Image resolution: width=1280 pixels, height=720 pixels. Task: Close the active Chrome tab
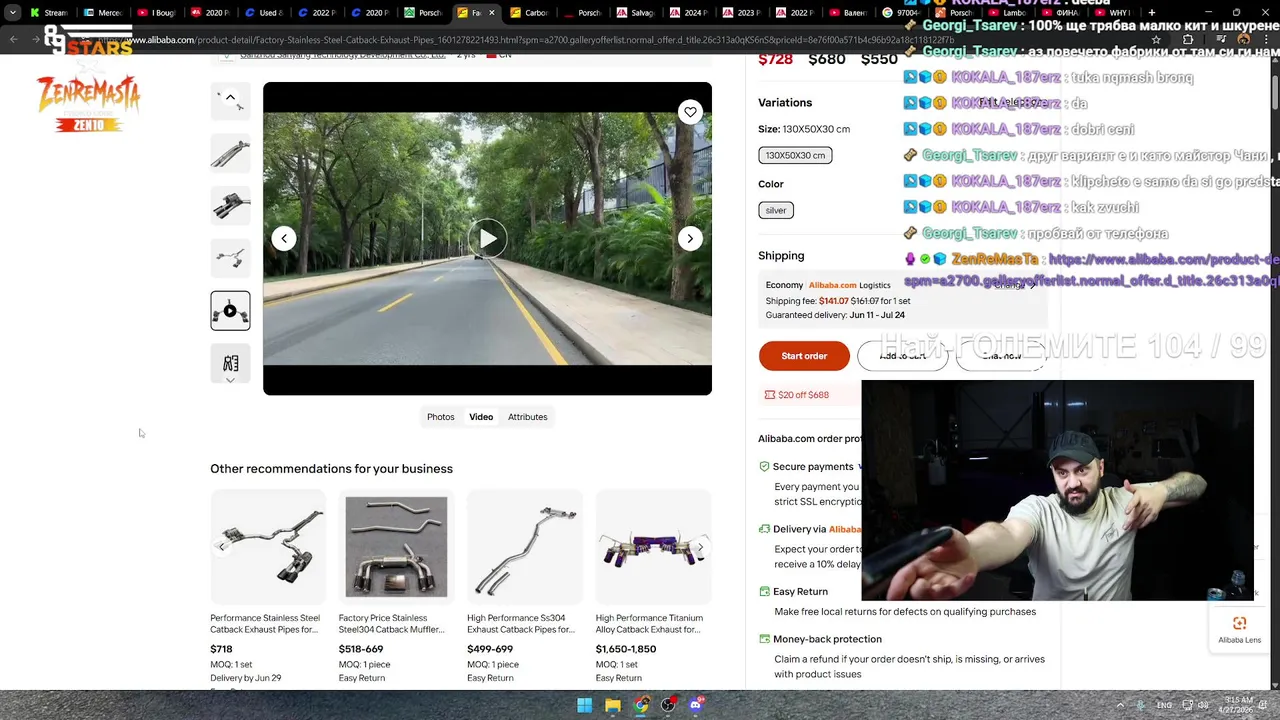click(491, 13)
